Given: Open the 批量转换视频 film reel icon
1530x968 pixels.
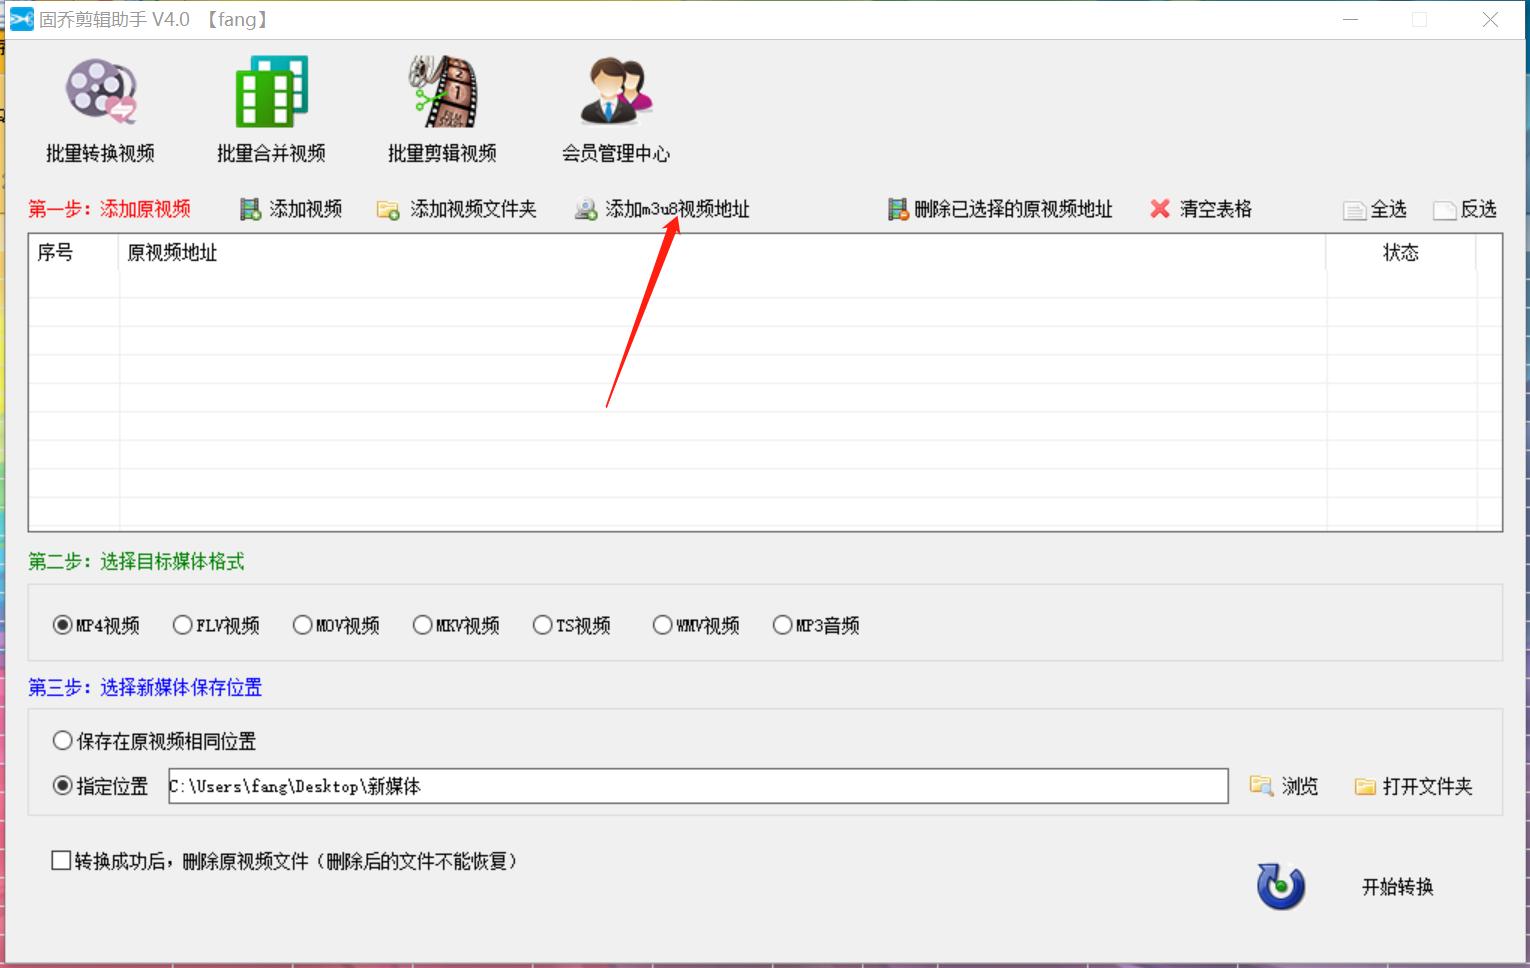Looking at the screenshot, I should tap(100, 92).
